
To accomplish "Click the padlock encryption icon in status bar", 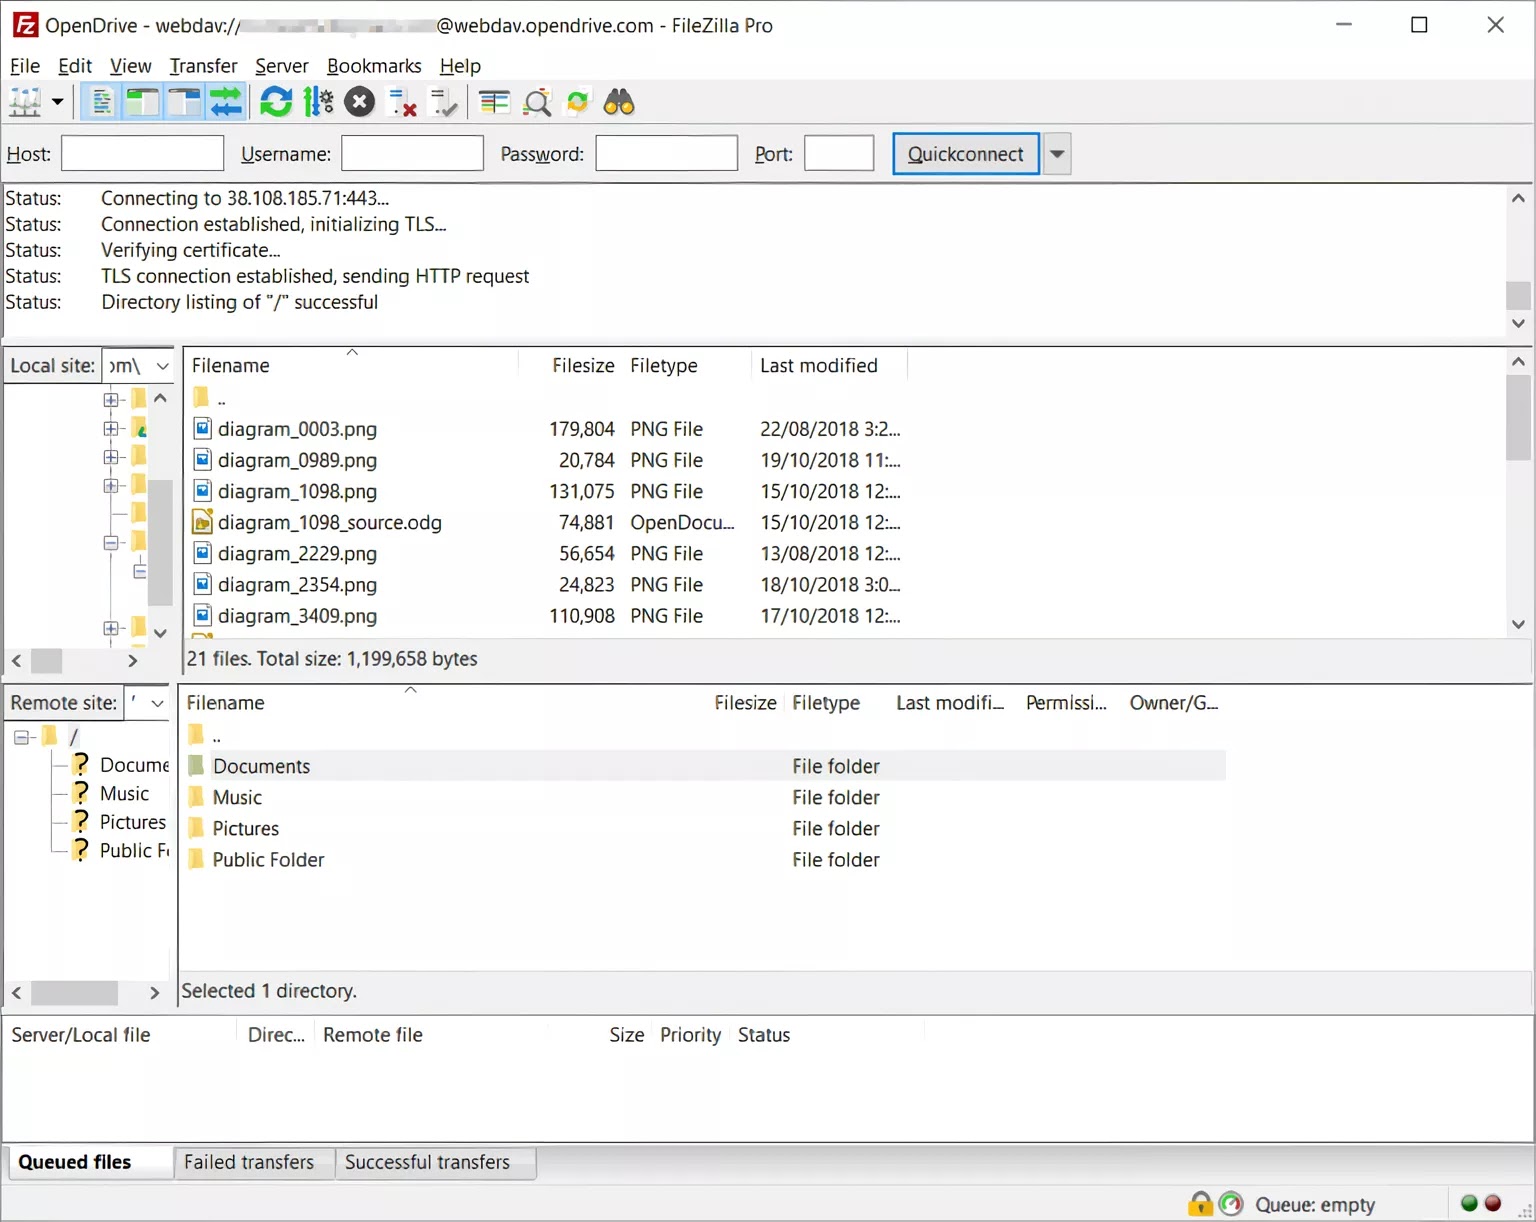I will point(1200,1204).
